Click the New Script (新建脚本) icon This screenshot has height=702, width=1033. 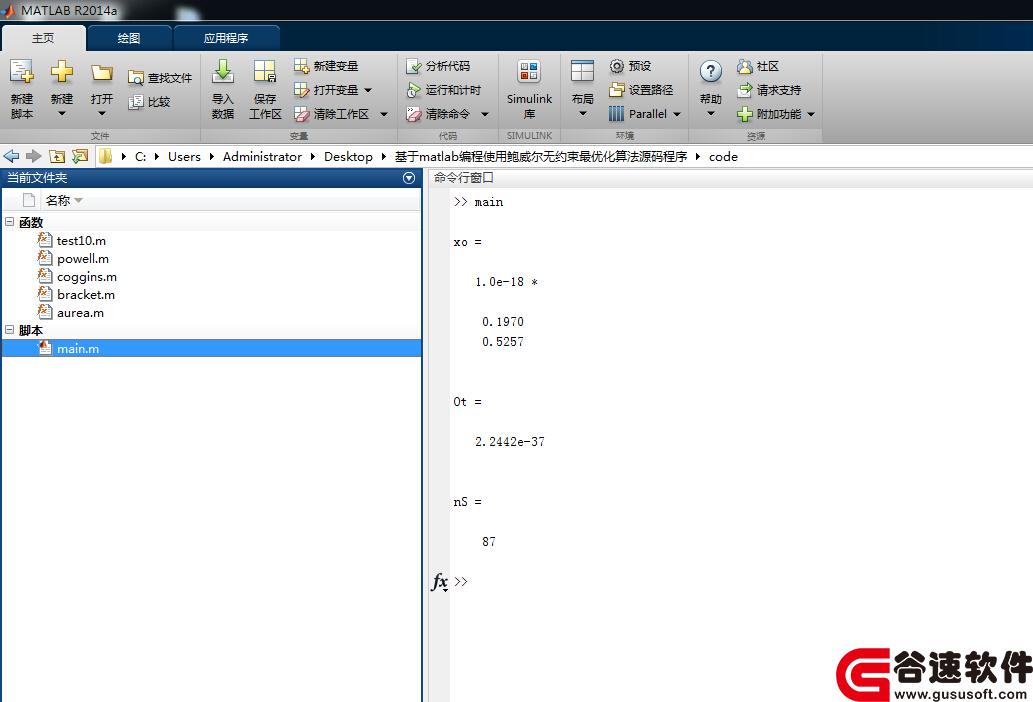coord(22,71)
